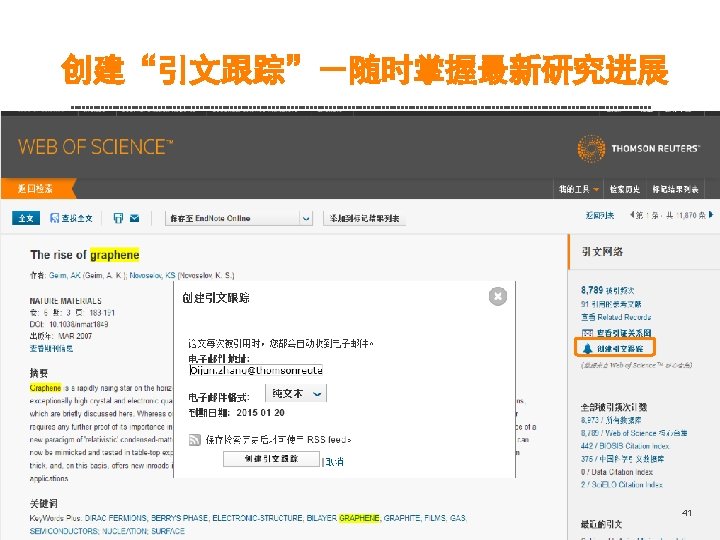Click keyword SURFACE

[x=168, y=531]
